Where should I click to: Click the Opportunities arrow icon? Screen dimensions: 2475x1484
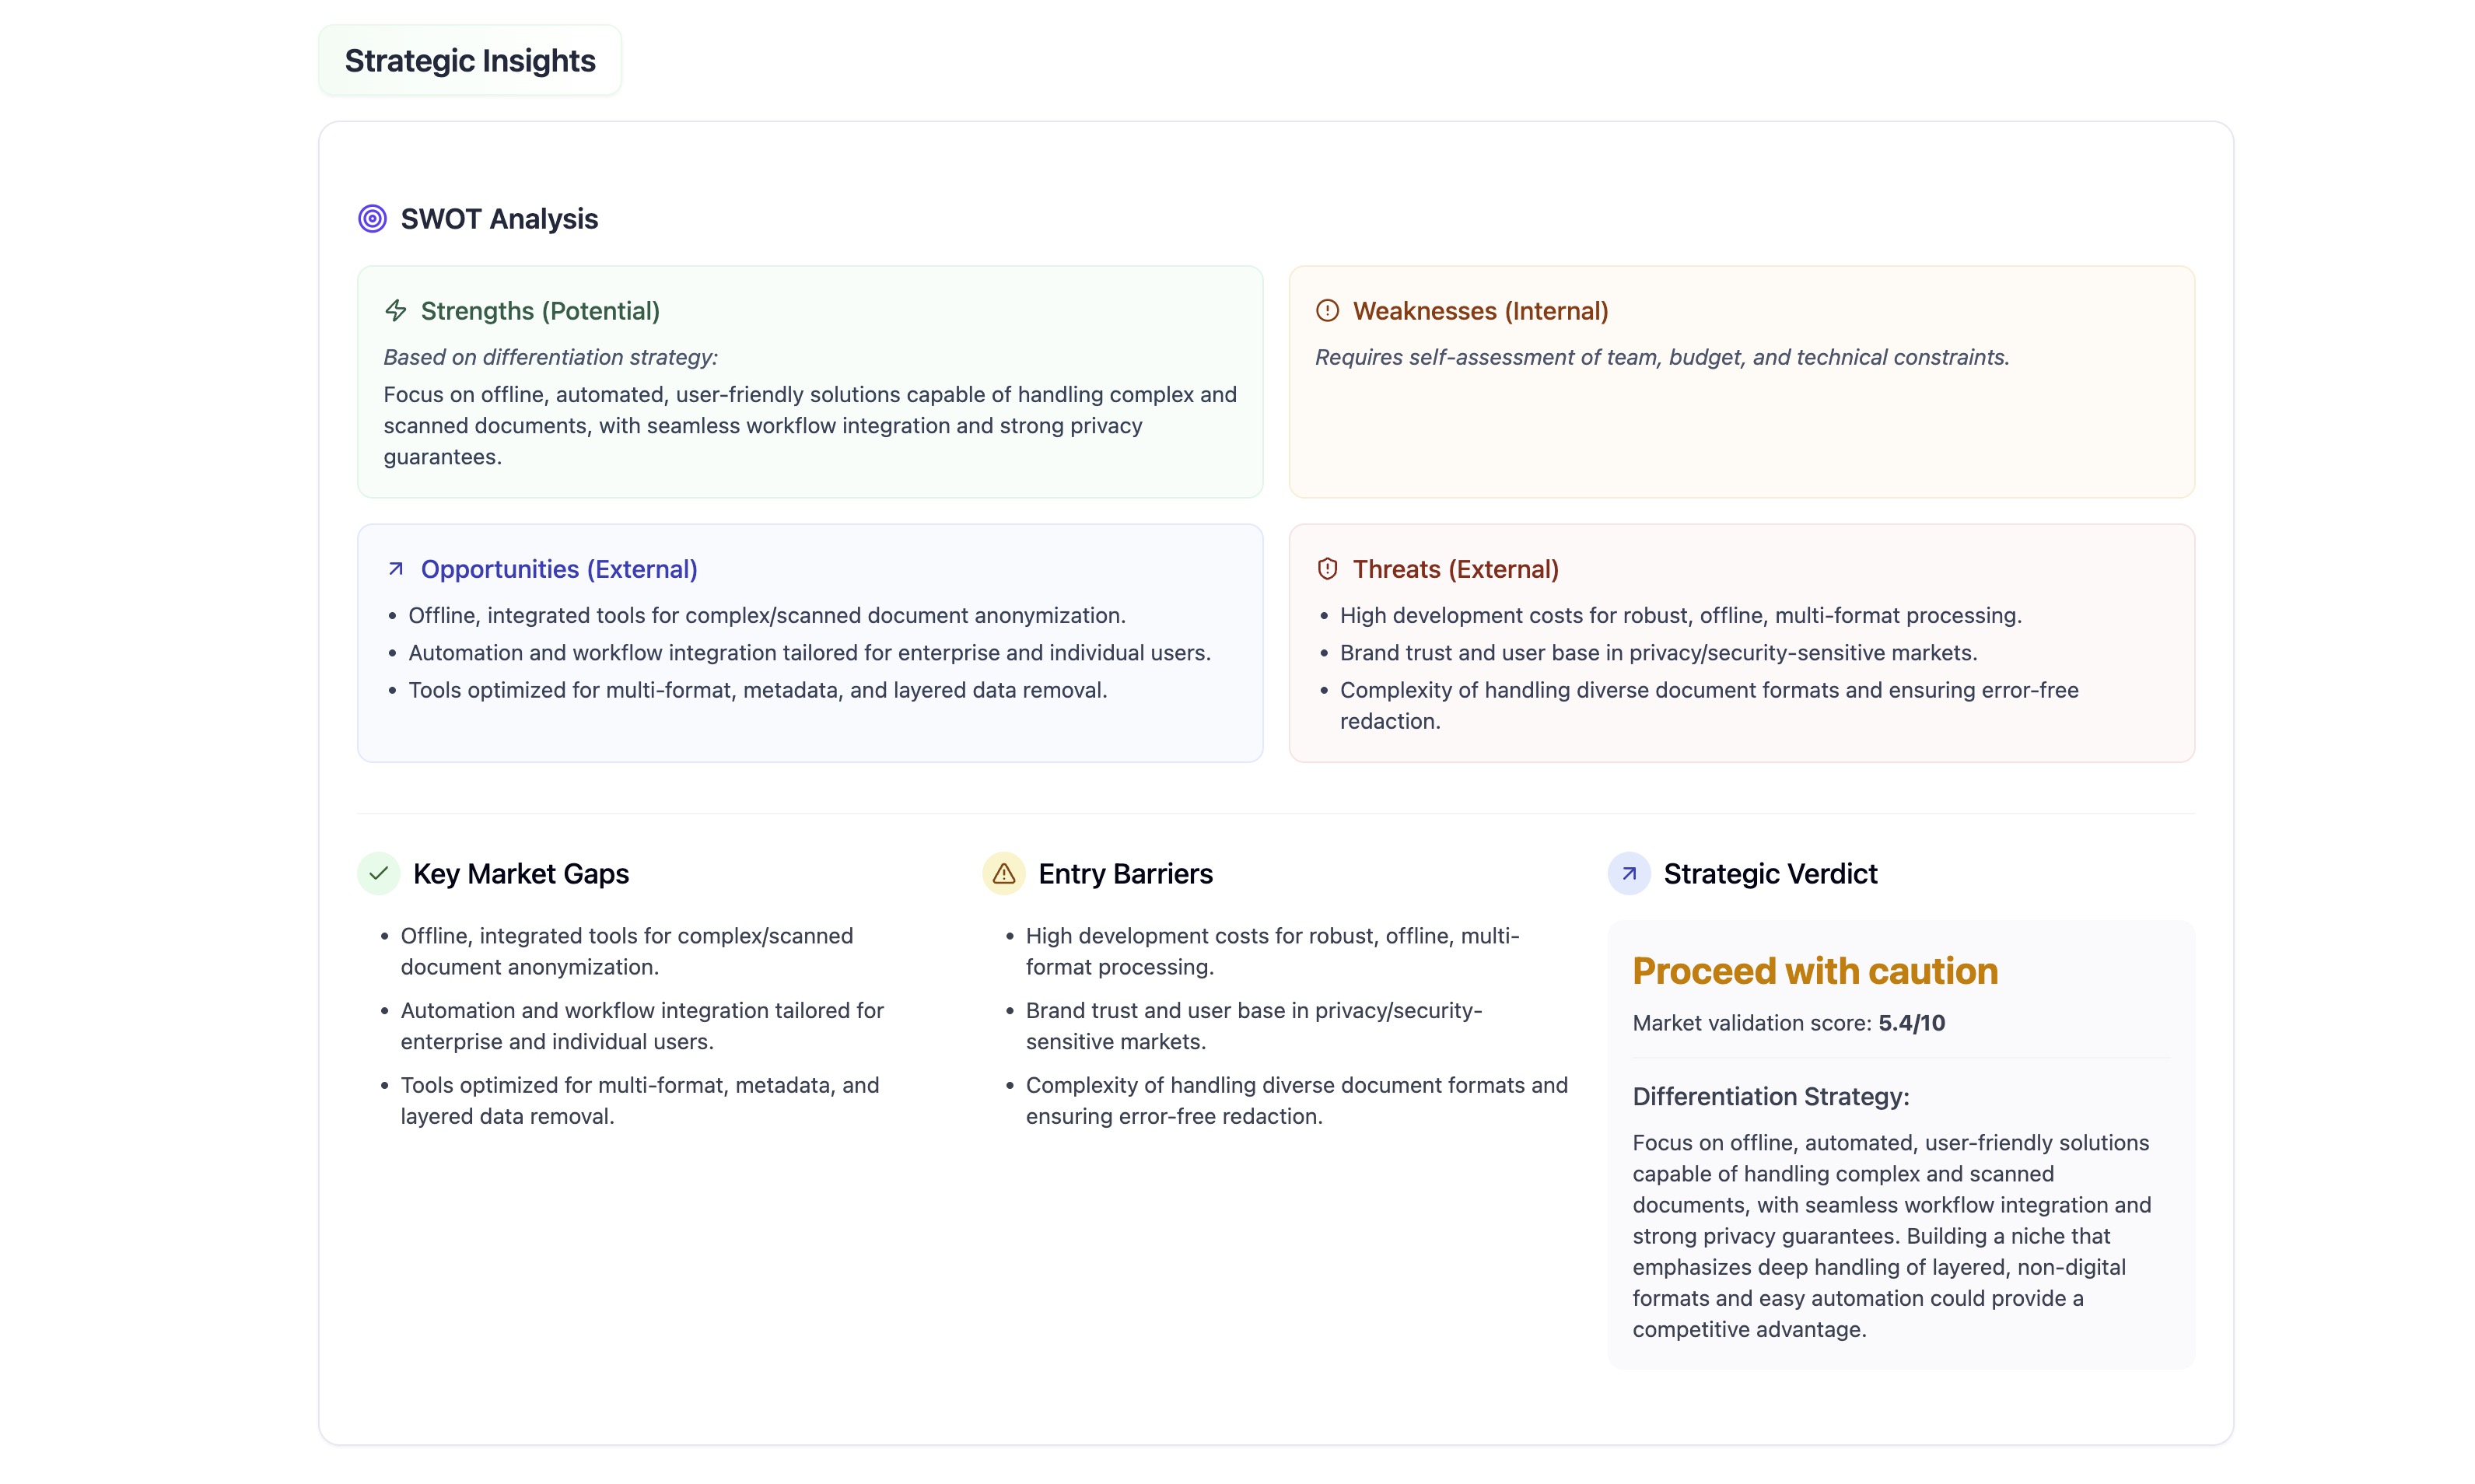[396, 569]
